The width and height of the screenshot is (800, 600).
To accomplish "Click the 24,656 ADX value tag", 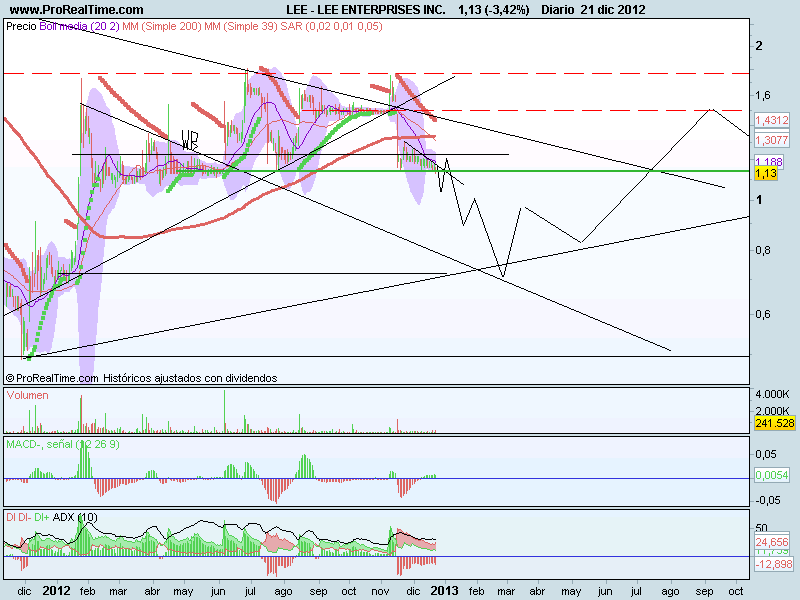I will [x=771, y=542].
